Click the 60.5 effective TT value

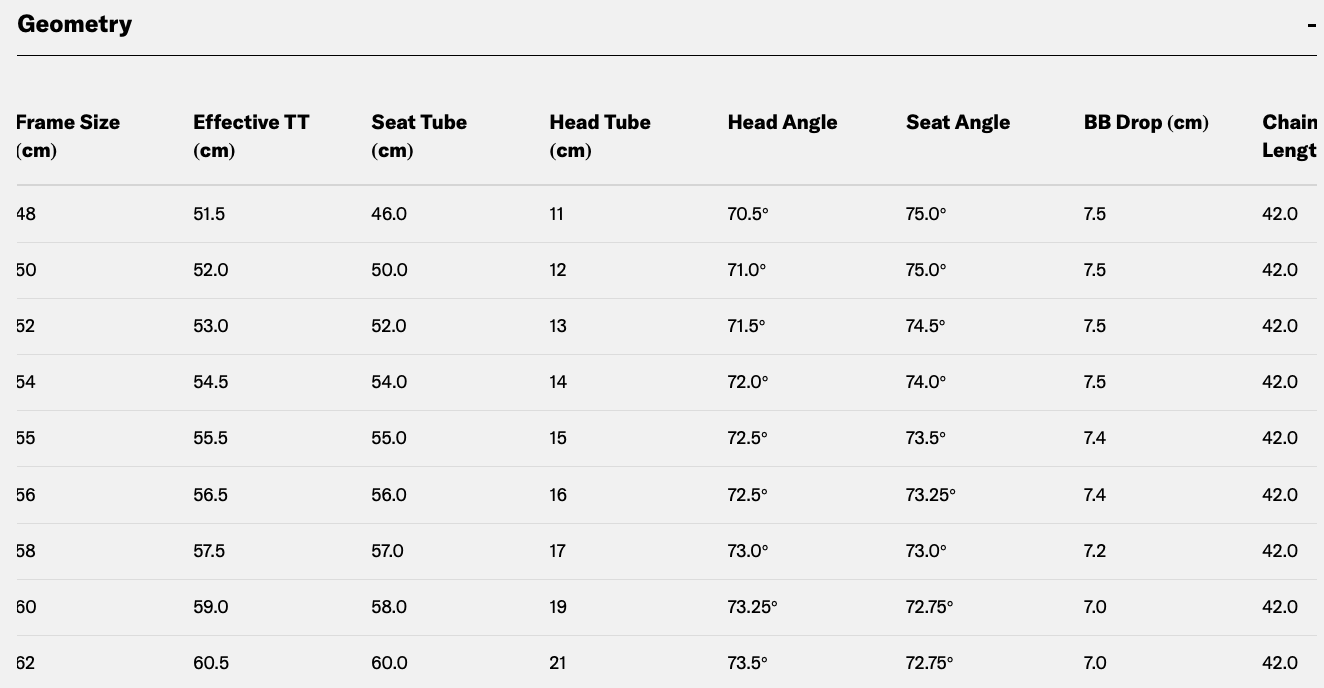(x=210, y=663)
